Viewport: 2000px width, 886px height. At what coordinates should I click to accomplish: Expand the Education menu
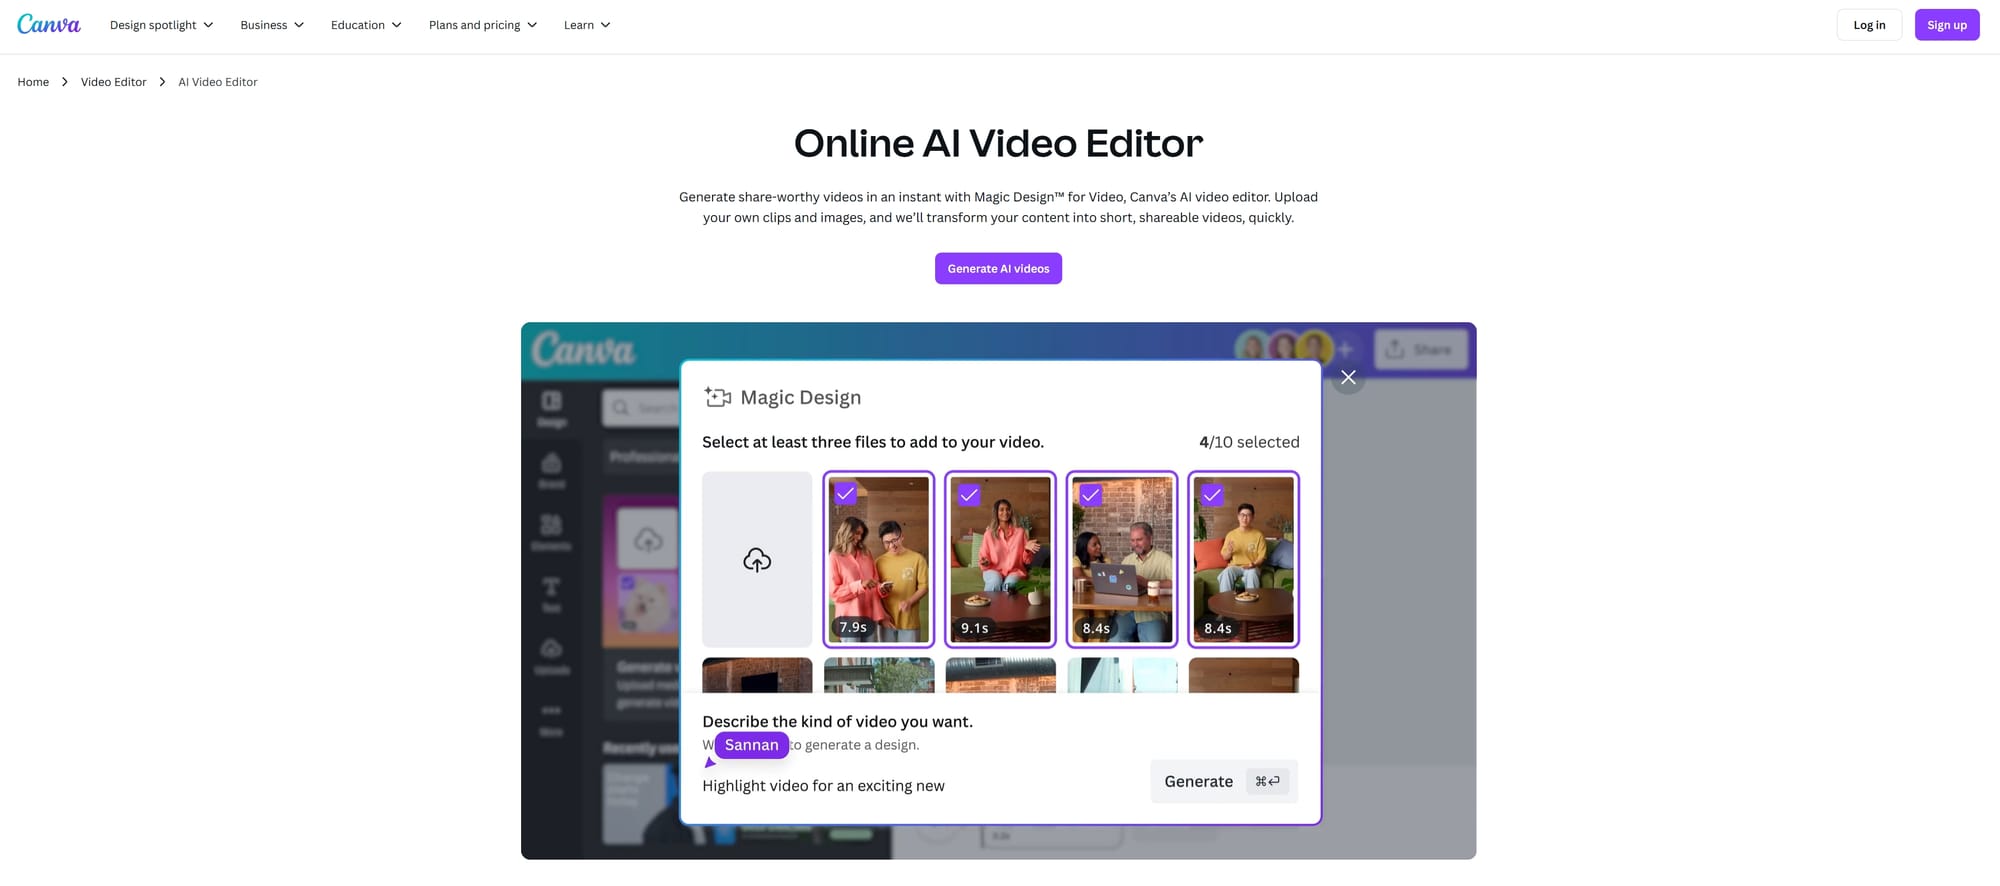point(366,25)
